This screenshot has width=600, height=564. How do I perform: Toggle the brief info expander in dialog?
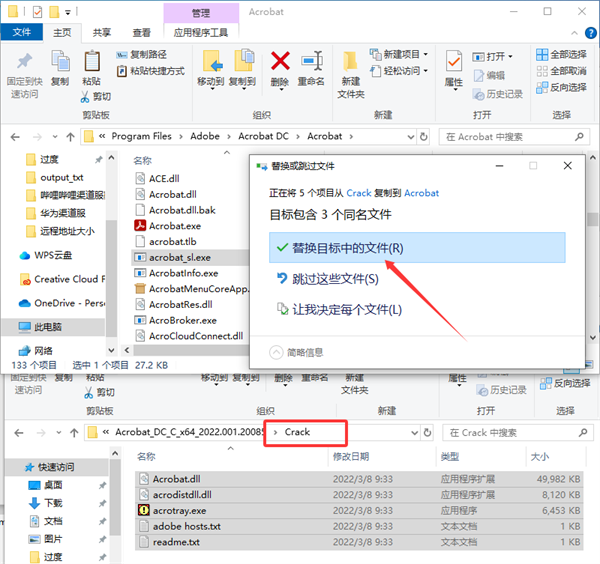tap(276, 352)
